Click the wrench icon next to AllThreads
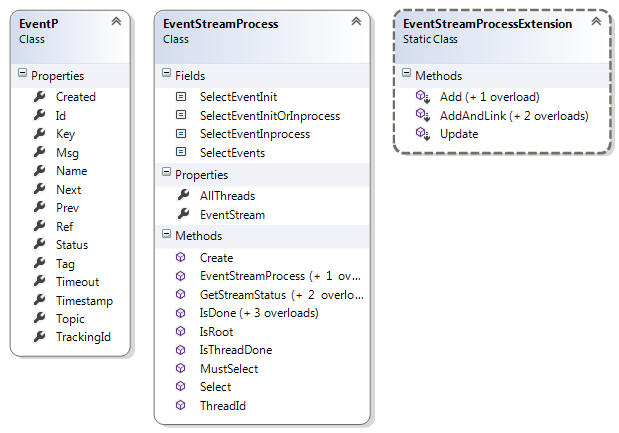The width and height of the screenshot is (619, 433). [x=184, y=195]
